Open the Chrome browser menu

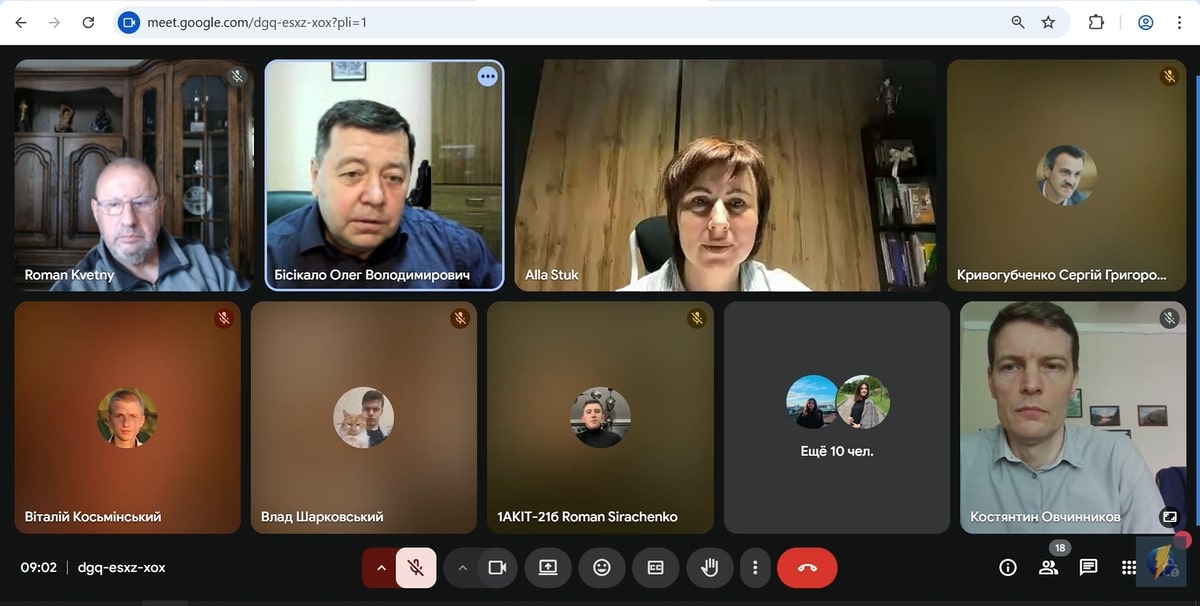pos(1181,22)
